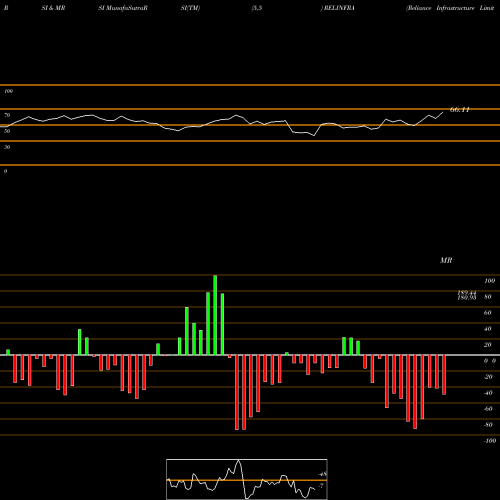Image resolution: width=500 pixels, height=500 pixels.
Task: Click the RELINFRA ticker symbol text
Action: pyautogui.click(x=339, y=8)
